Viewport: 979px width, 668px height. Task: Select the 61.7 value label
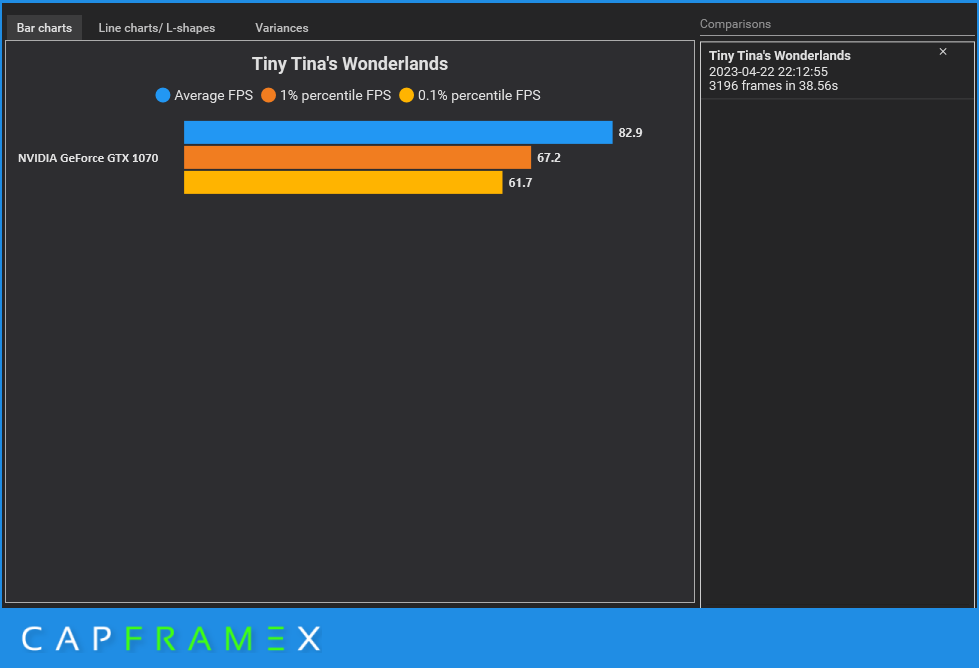click(x=520, y=182)
